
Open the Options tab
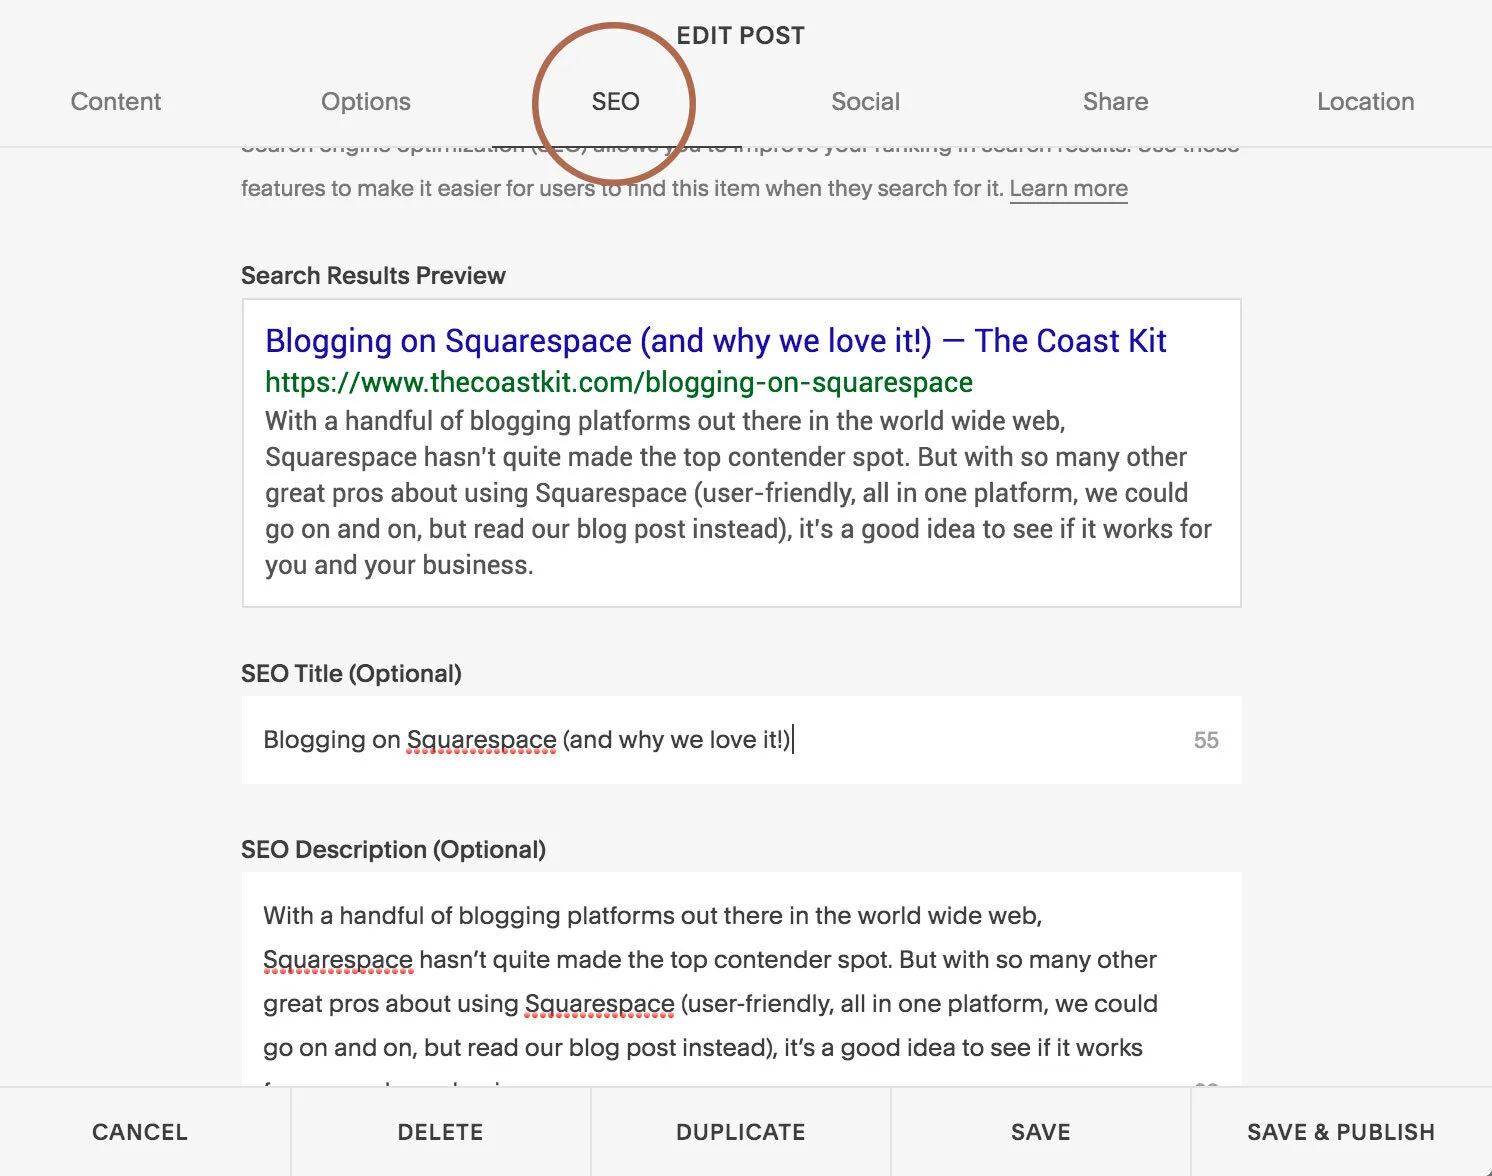tap(366, 101)
